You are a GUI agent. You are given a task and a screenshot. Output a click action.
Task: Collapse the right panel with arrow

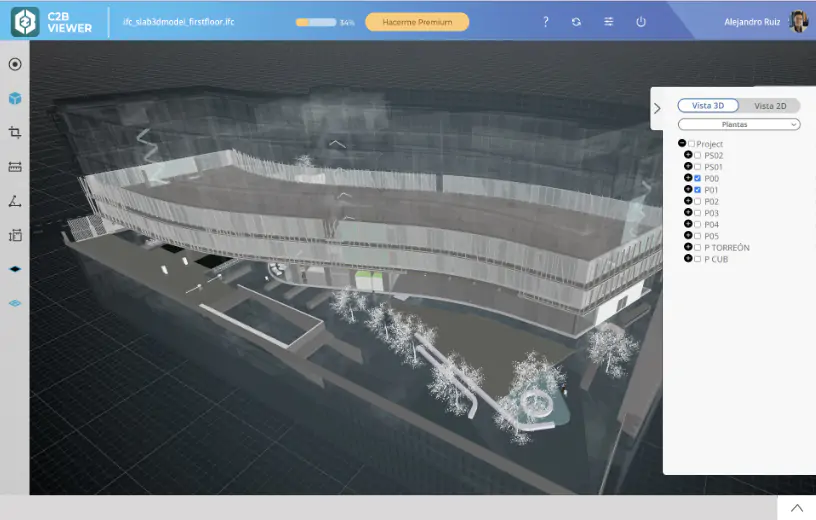657,108
